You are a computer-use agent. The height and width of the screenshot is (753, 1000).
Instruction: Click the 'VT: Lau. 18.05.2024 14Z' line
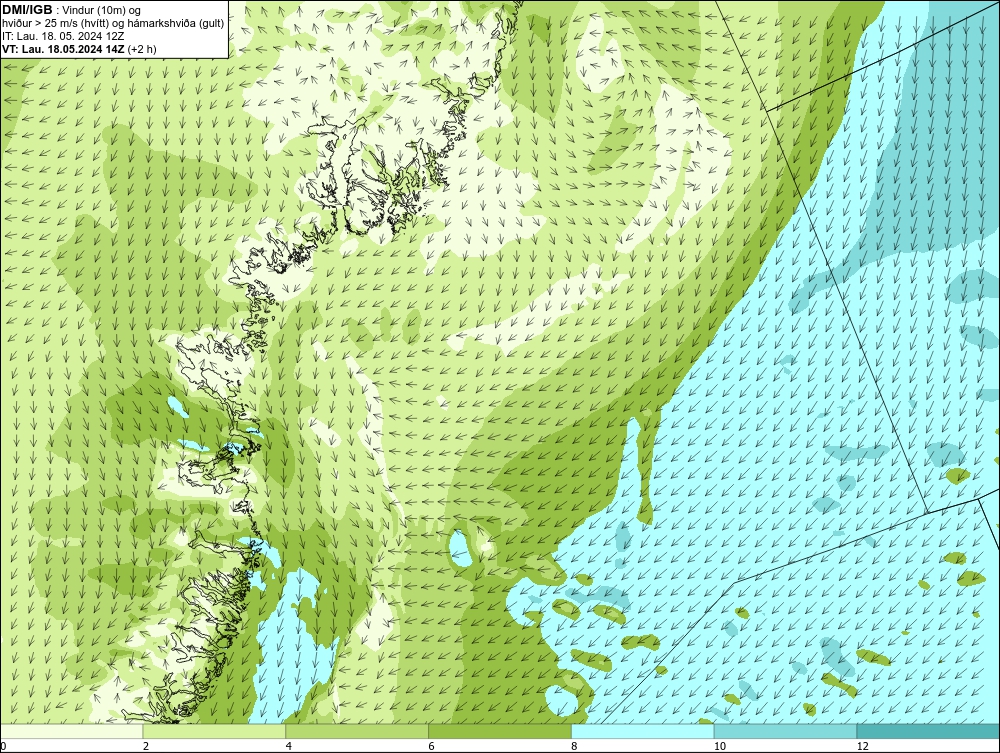pos(64,49)
